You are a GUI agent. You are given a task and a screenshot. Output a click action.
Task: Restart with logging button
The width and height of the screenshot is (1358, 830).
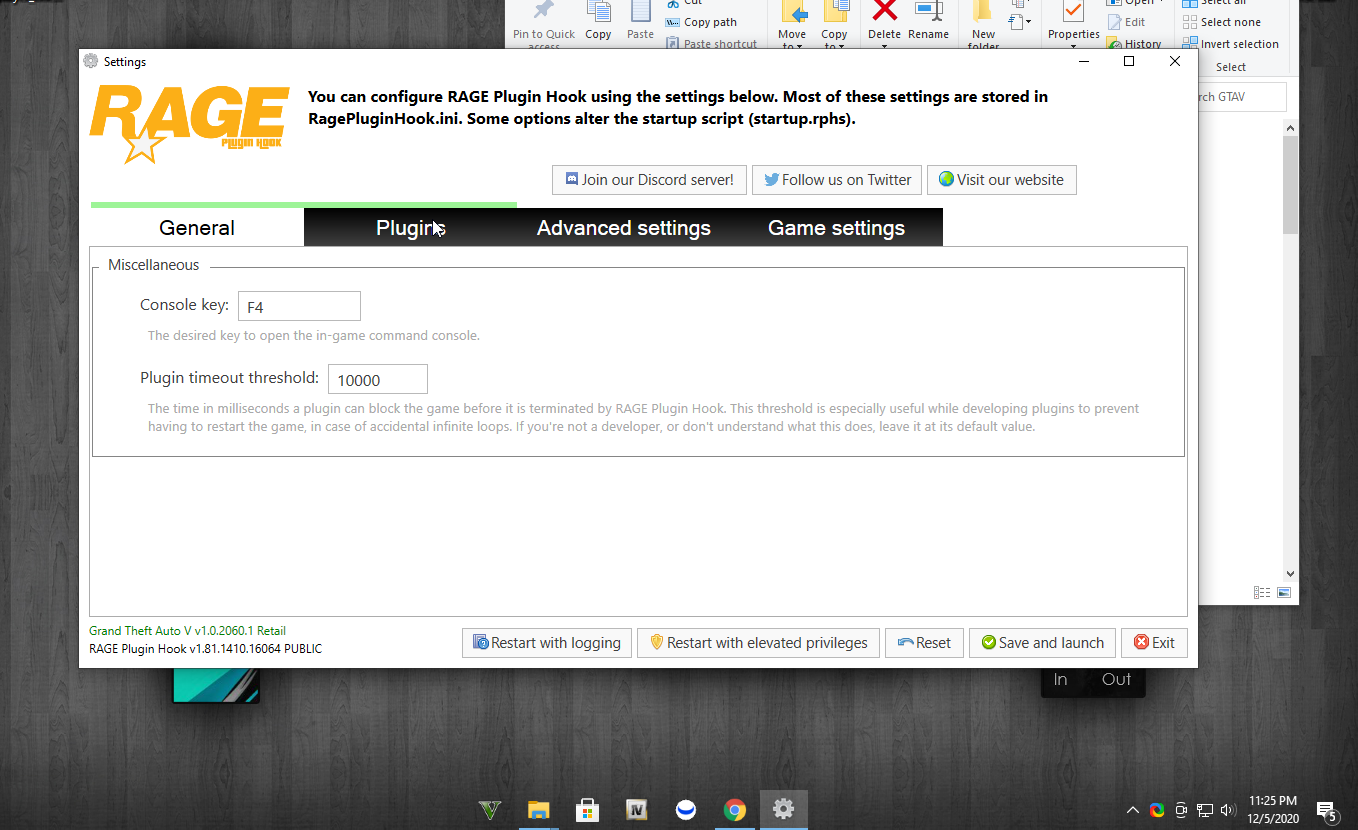point(547,643)
